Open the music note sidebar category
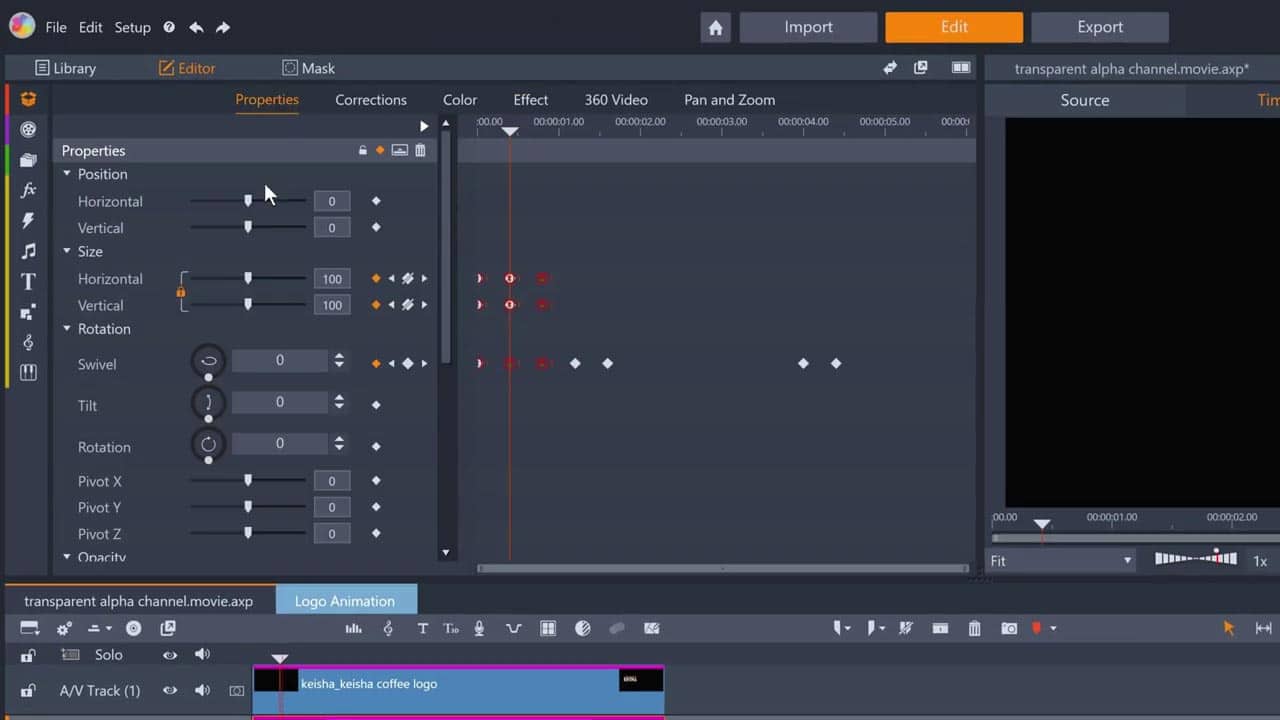 [x=28, y=251]
